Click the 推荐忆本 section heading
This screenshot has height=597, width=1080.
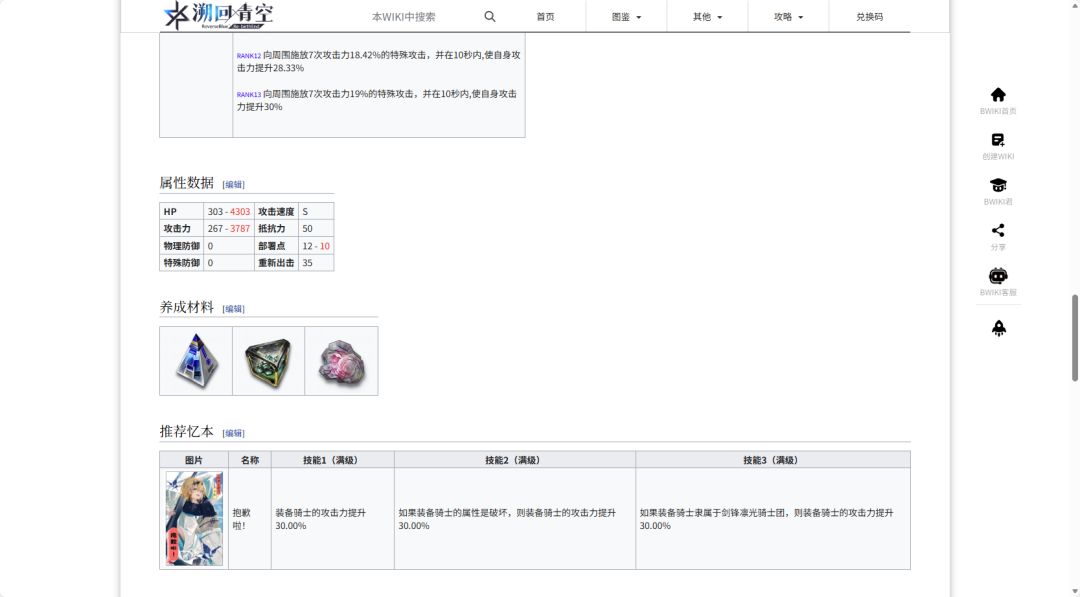coord(187,431)
